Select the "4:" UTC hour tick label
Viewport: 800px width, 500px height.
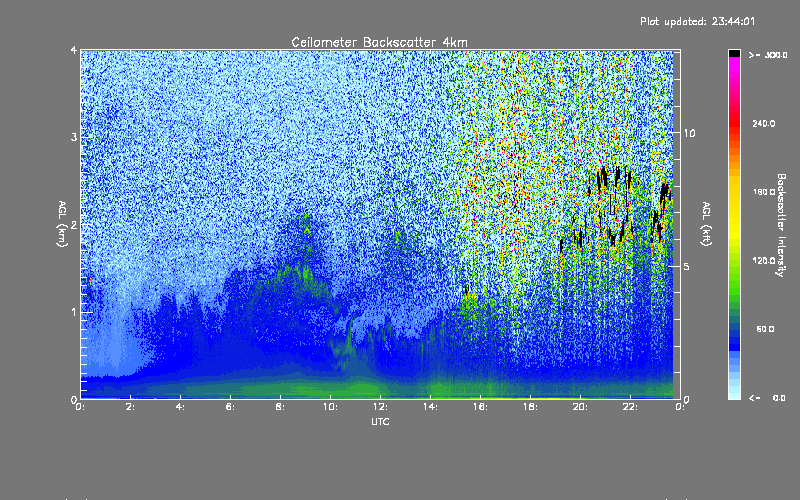point(180,407)
